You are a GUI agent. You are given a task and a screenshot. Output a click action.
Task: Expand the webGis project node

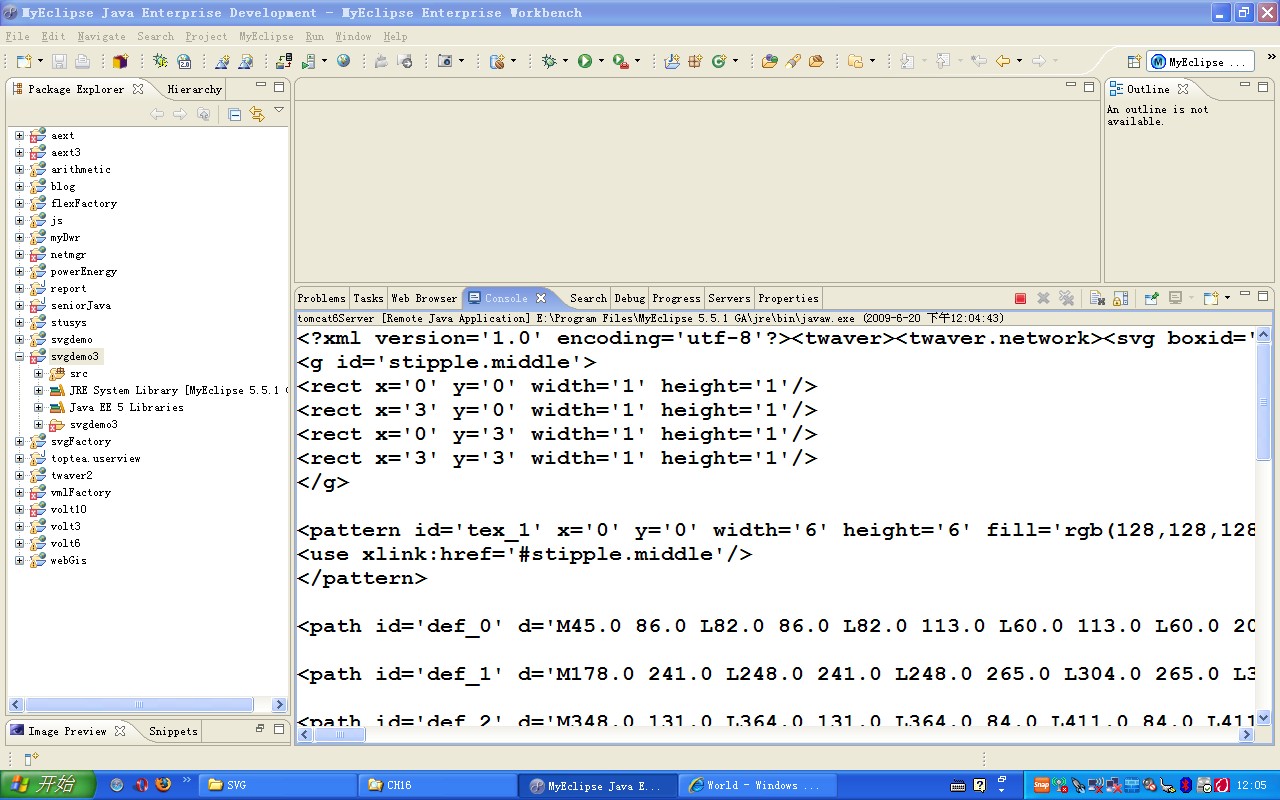[x=19, y=560]
